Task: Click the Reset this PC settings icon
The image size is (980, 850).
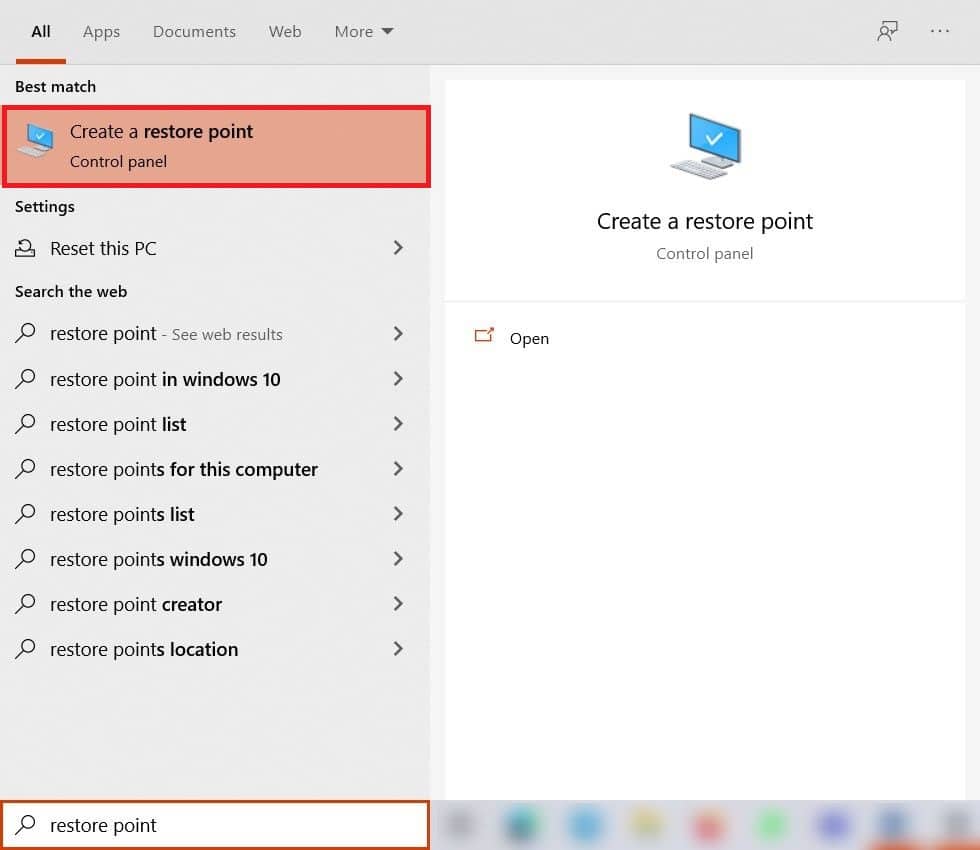Action: point(25,248)
